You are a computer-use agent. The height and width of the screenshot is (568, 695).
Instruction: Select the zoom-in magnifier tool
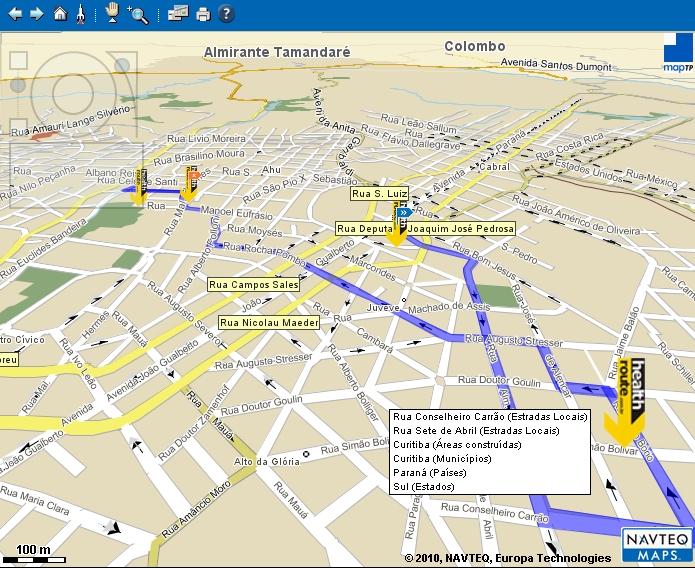coord(138,14)
